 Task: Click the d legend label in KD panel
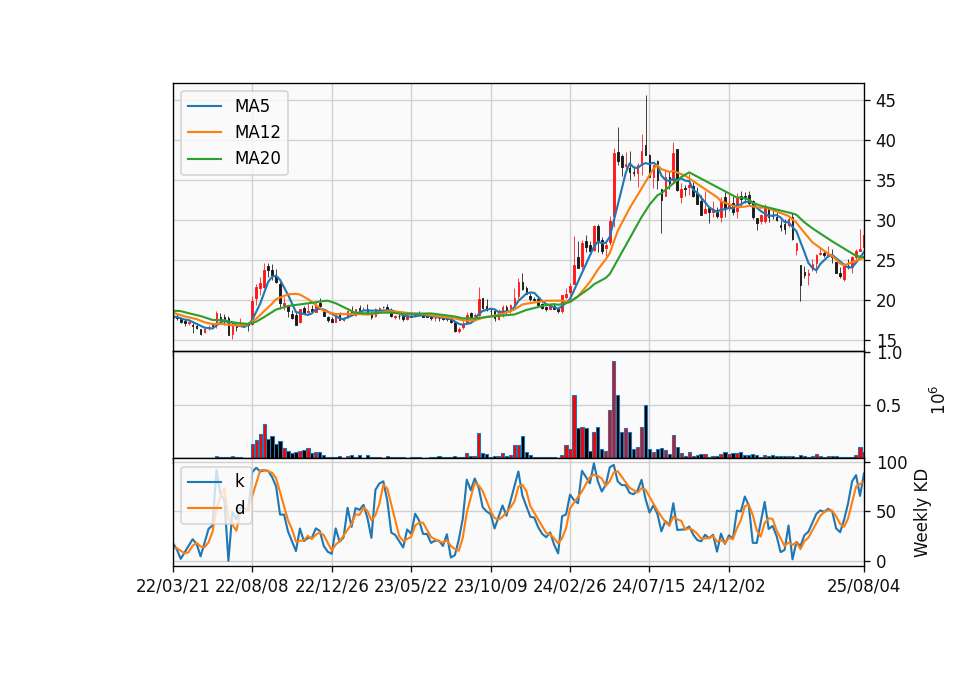pos(240,508)
